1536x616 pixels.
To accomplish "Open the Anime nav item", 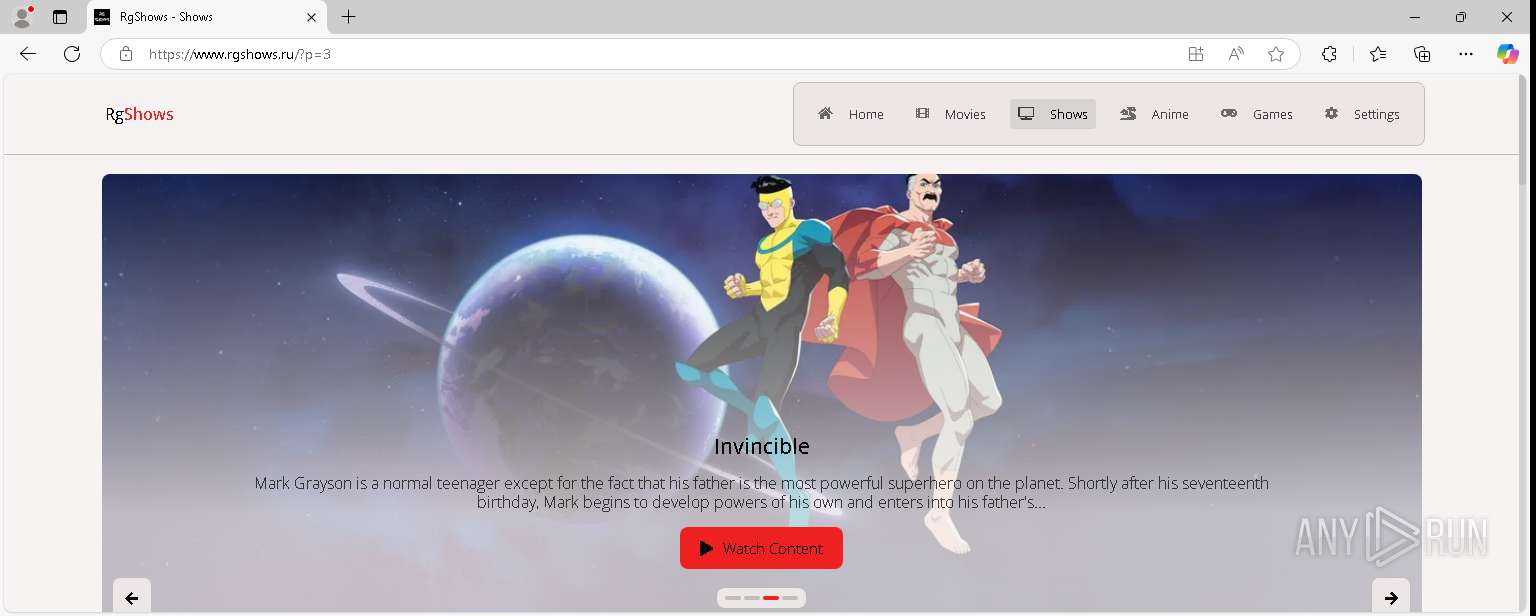I will click(1155, 114).
